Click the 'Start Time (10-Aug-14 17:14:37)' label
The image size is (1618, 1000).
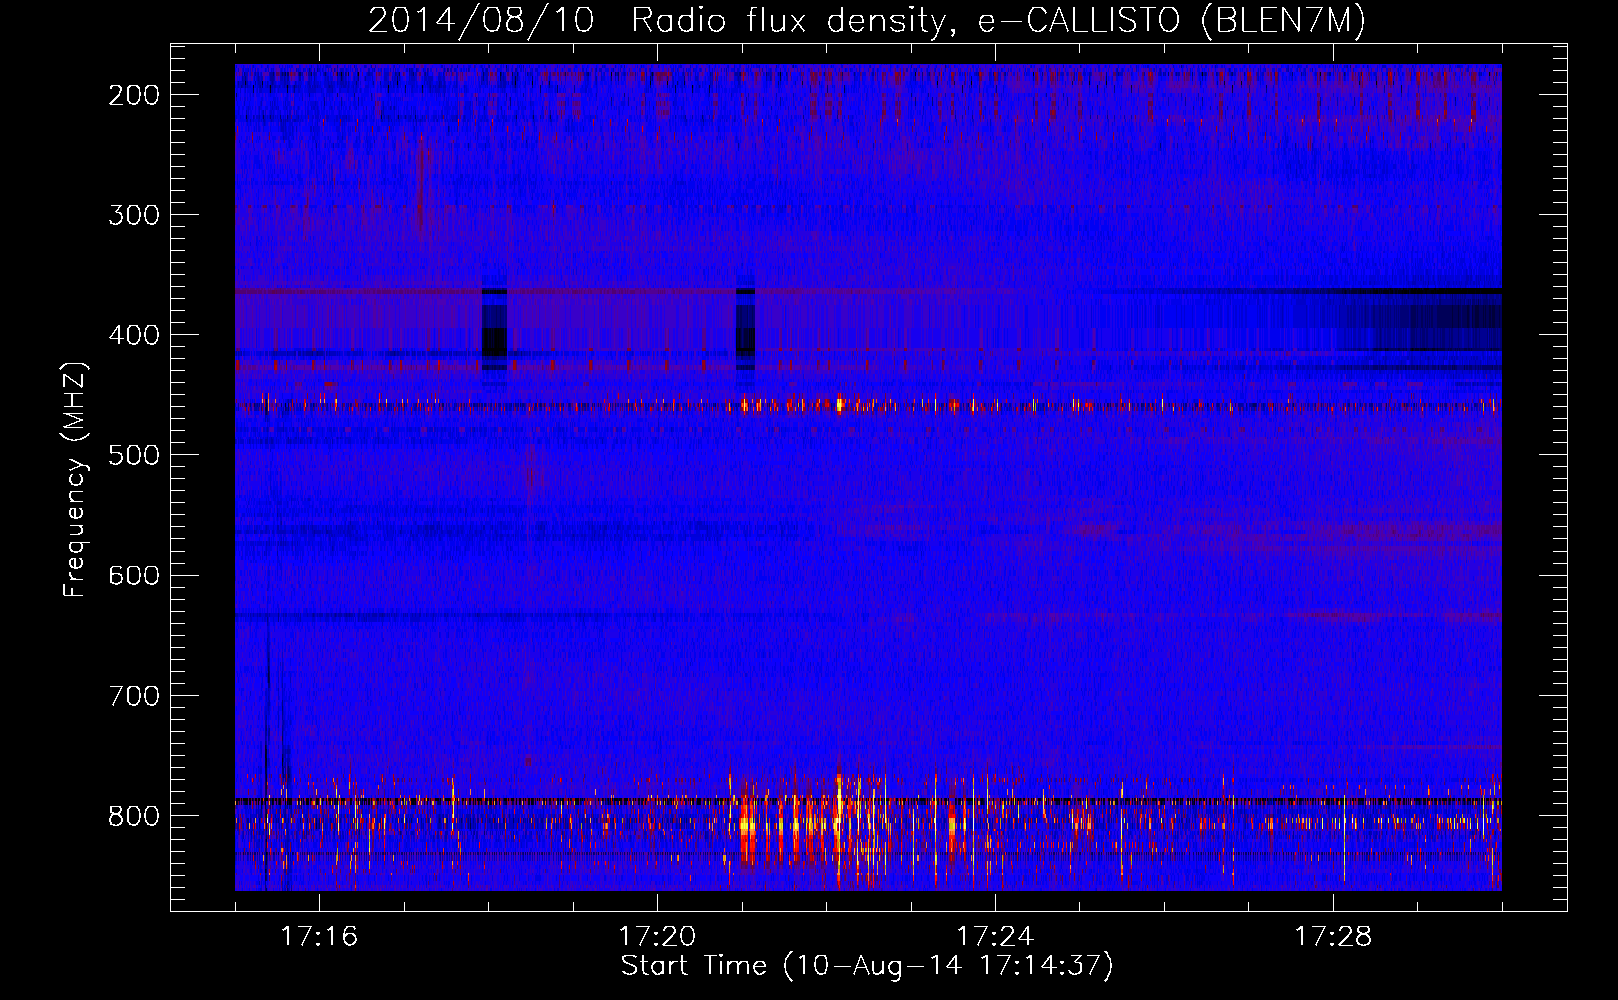point(867,966)
